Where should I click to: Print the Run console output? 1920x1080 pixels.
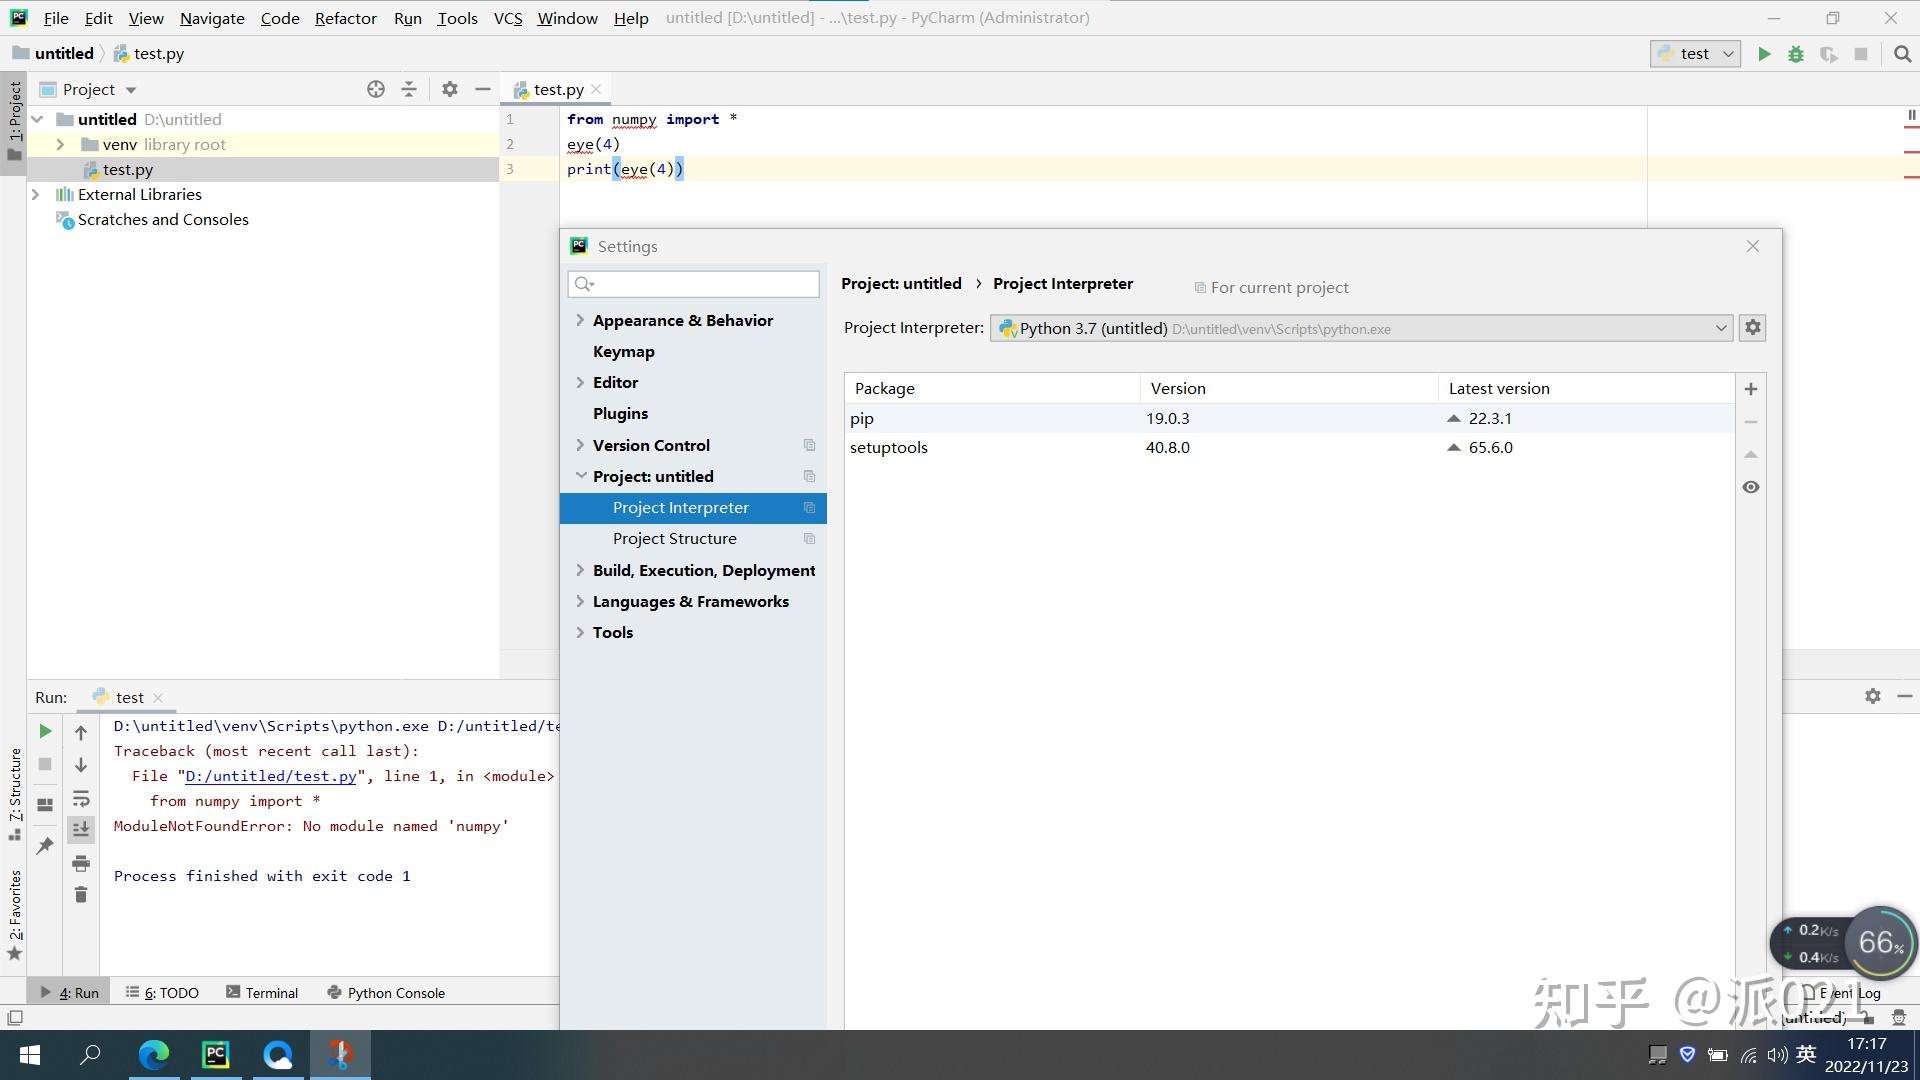tap(81, 863)
